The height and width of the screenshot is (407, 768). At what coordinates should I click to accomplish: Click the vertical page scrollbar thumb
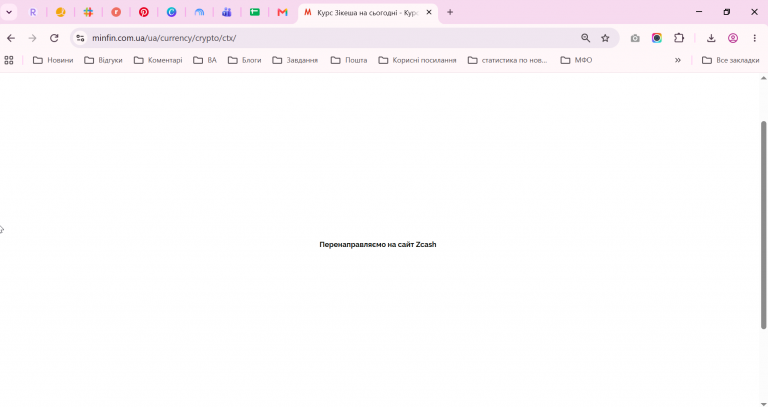[x=763, y=225]
